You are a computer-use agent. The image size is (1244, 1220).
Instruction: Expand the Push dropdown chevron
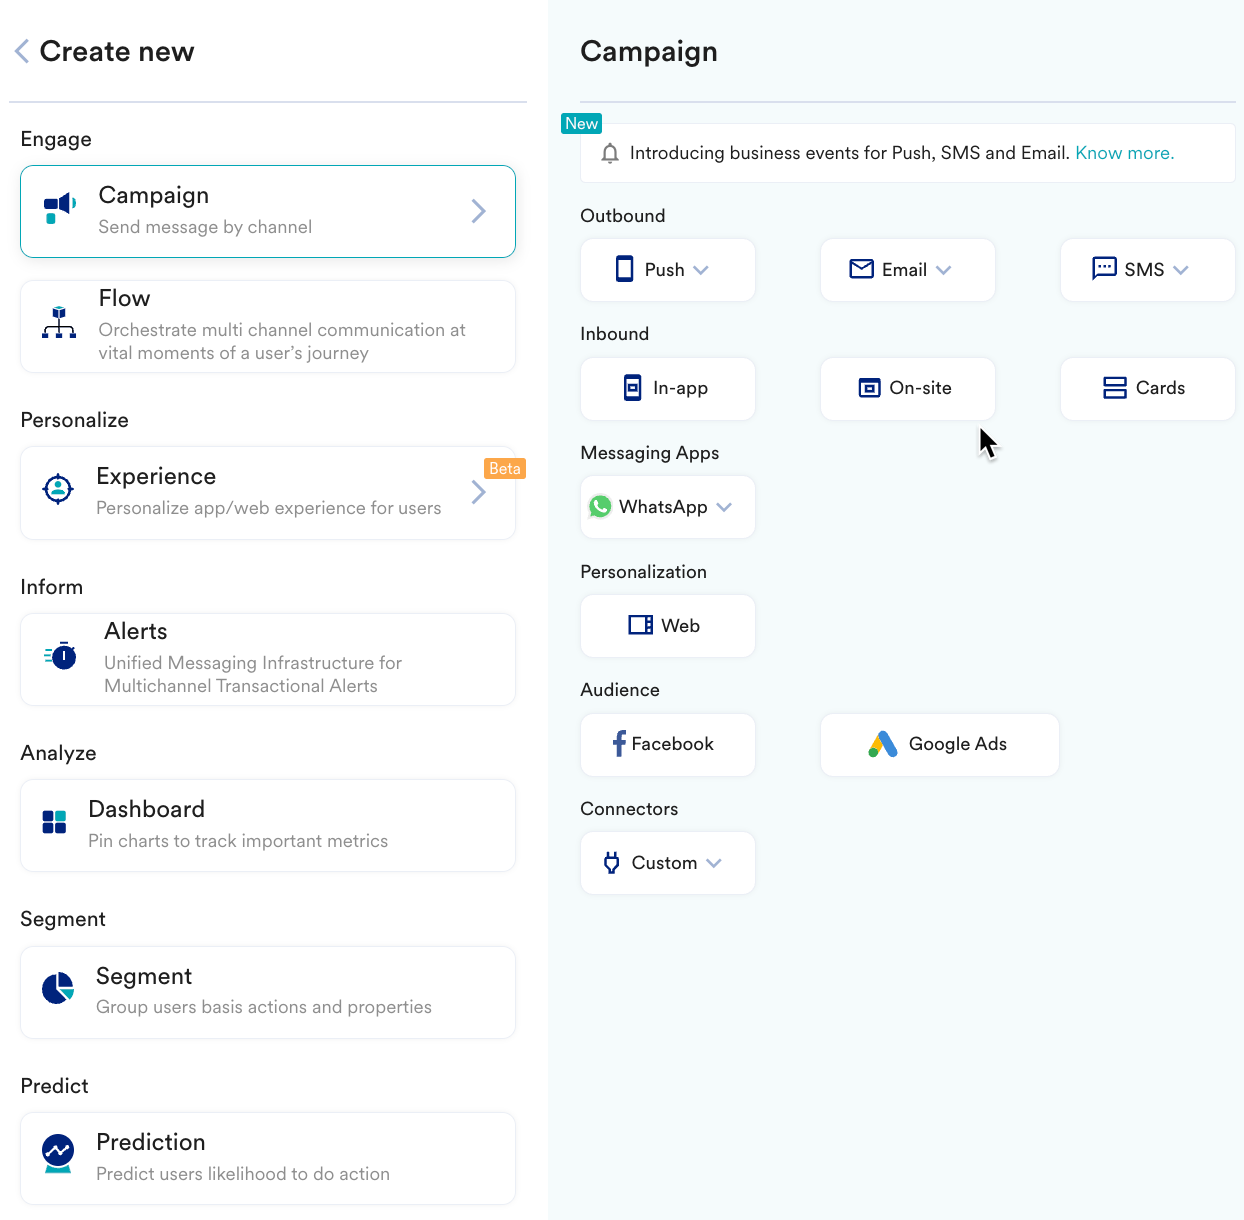(701, 270)
